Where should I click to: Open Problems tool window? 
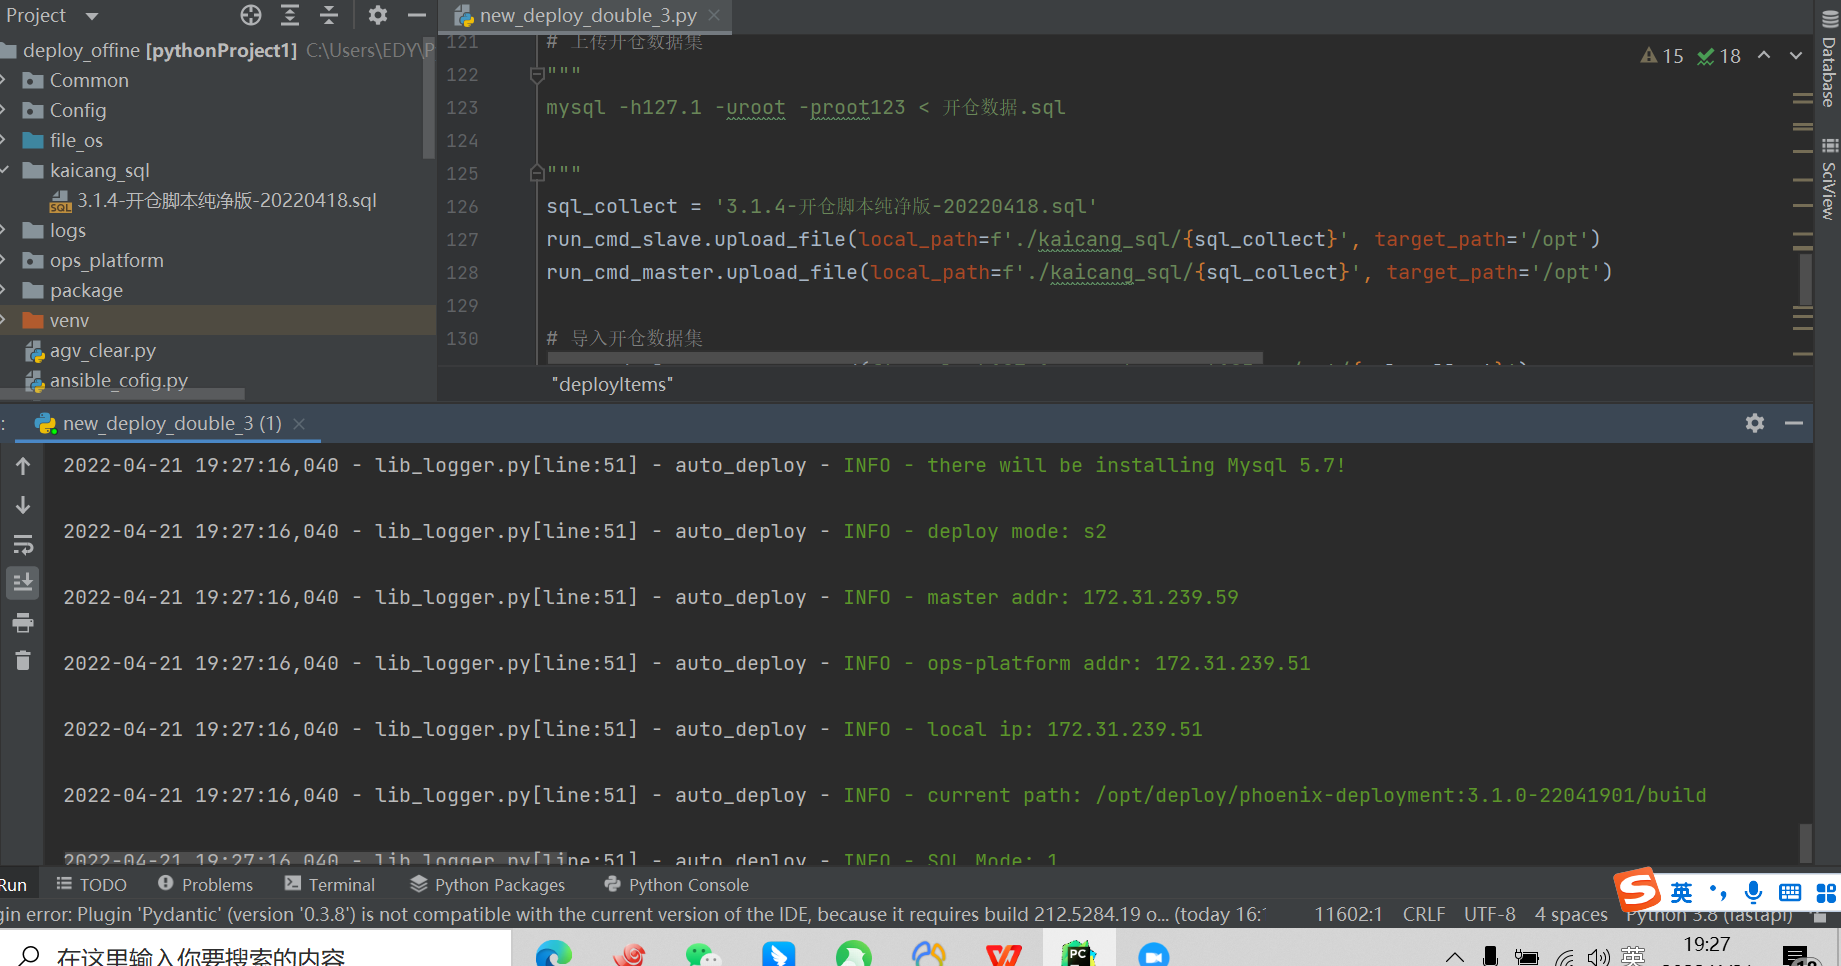tap(206, 885)
